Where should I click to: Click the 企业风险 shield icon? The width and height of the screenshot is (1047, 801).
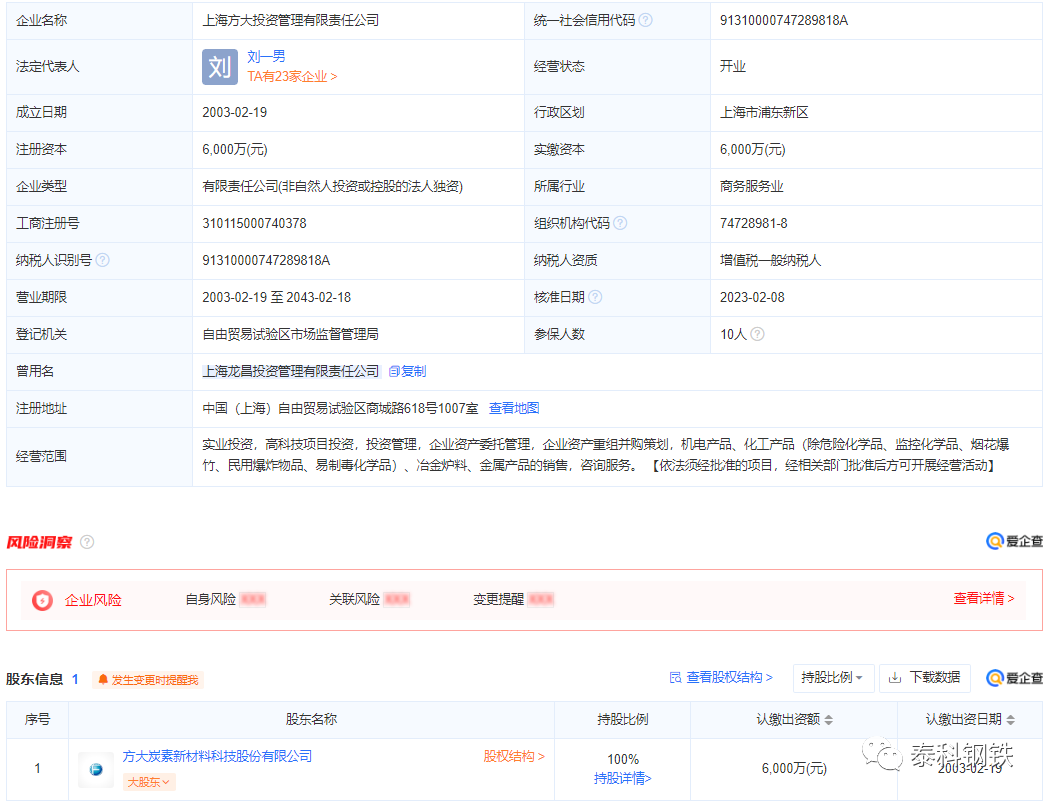(x=42, y=600)
